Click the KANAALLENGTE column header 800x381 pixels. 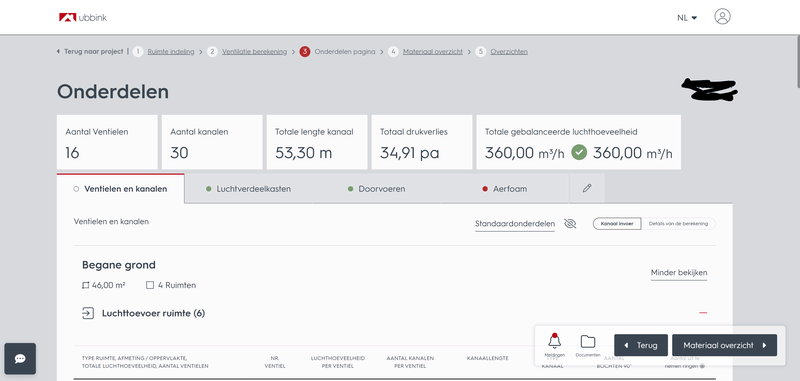click(488, 358)
